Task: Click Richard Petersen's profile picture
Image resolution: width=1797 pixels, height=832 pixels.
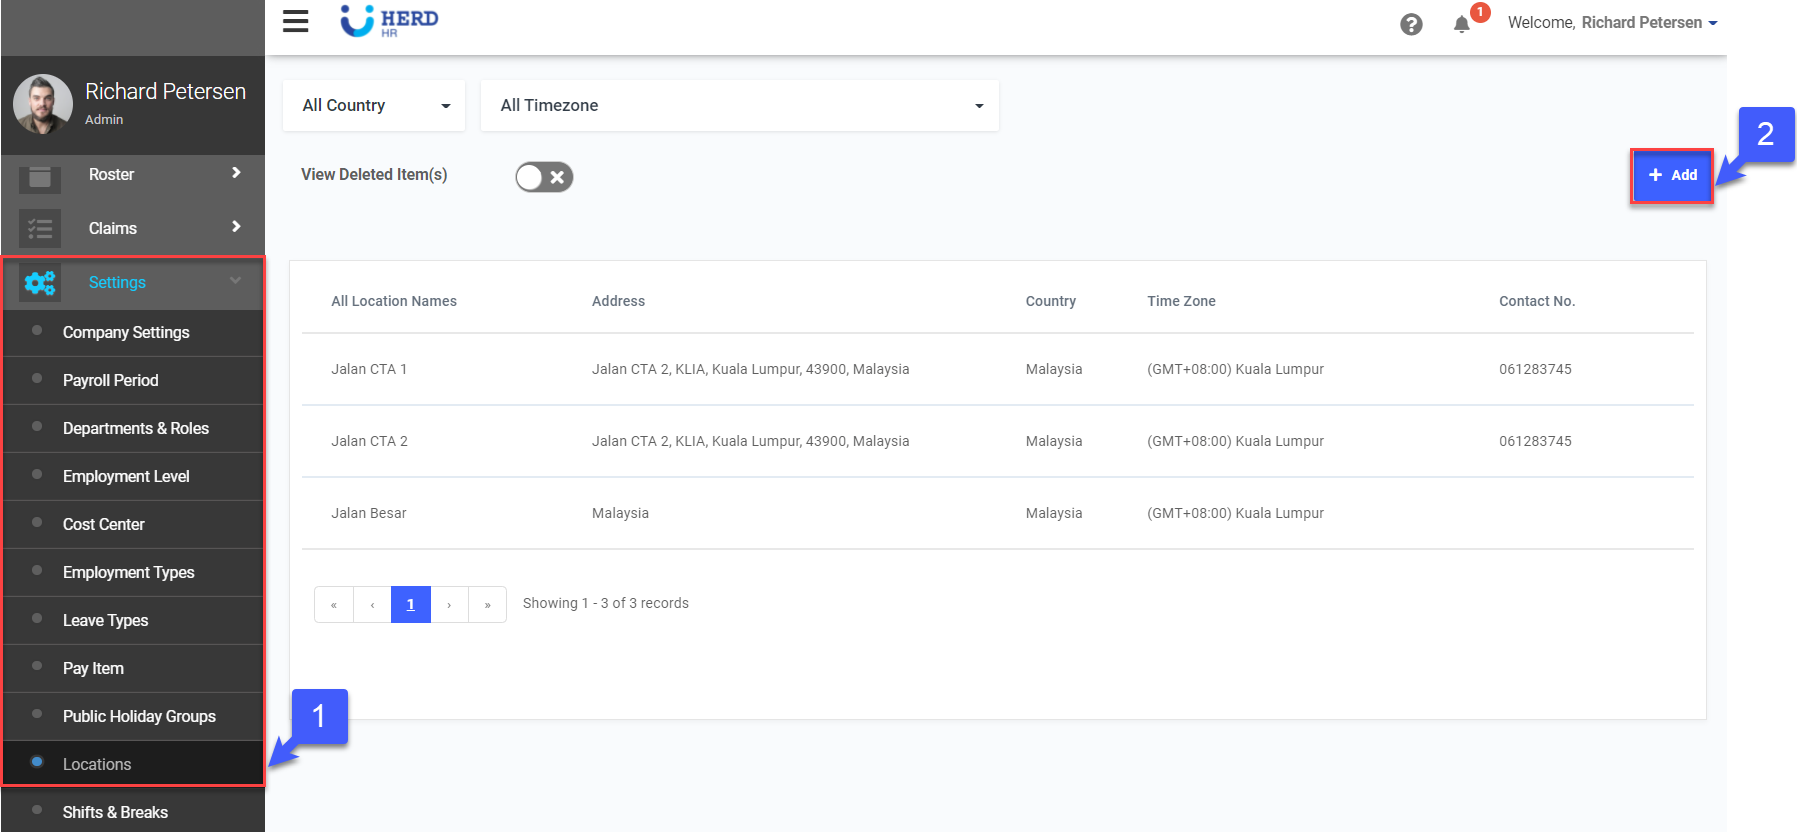Action: [x=42, y=104]
